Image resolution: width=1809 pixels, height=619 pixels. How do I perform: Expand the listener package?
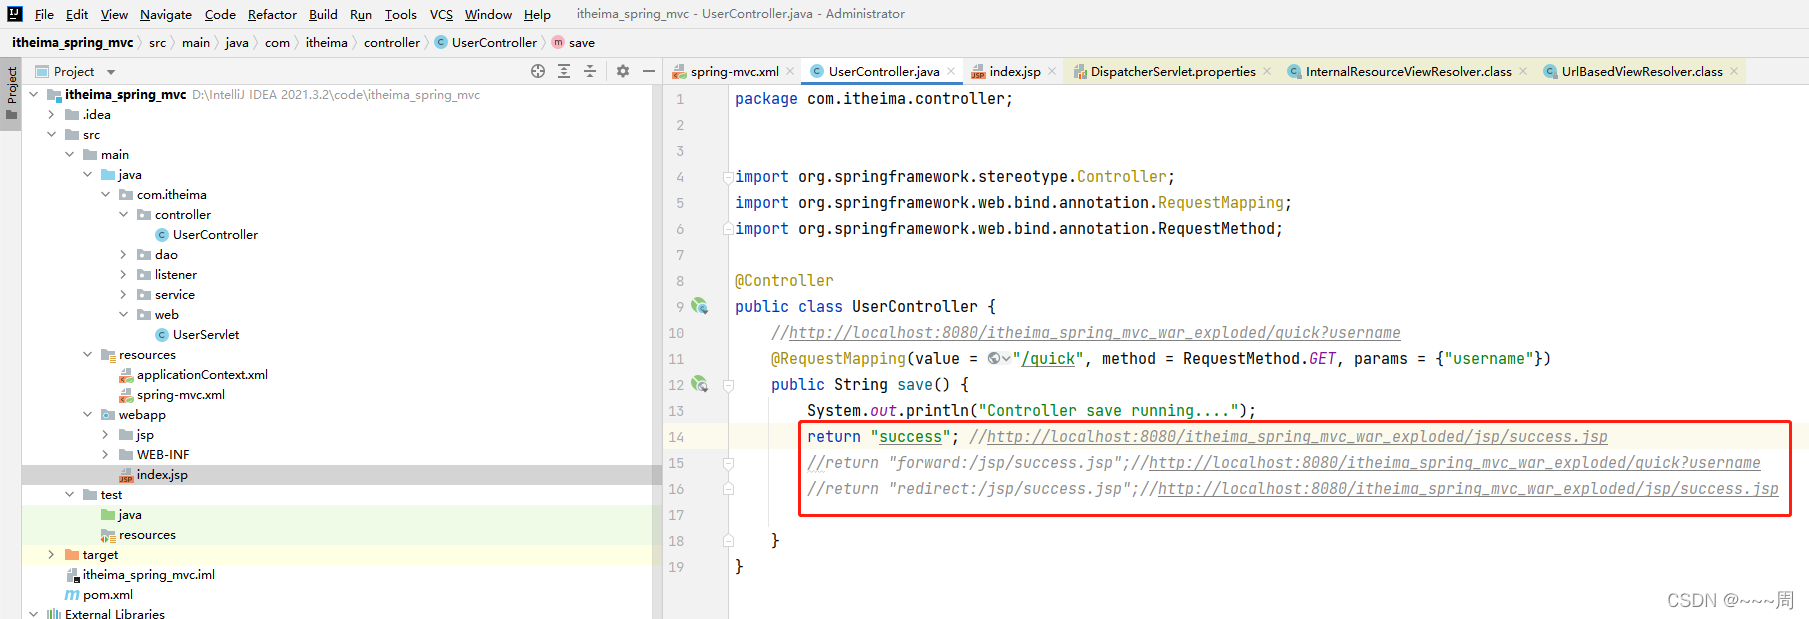pyautogui.click(x=124, y=274)
